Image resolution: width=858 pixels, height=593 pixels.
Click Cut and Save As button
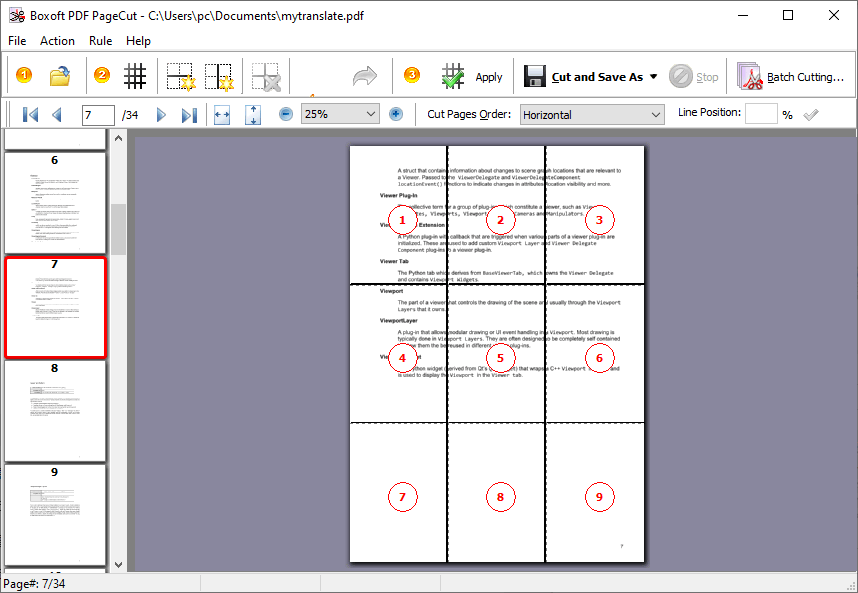click(x=583, y=77)
